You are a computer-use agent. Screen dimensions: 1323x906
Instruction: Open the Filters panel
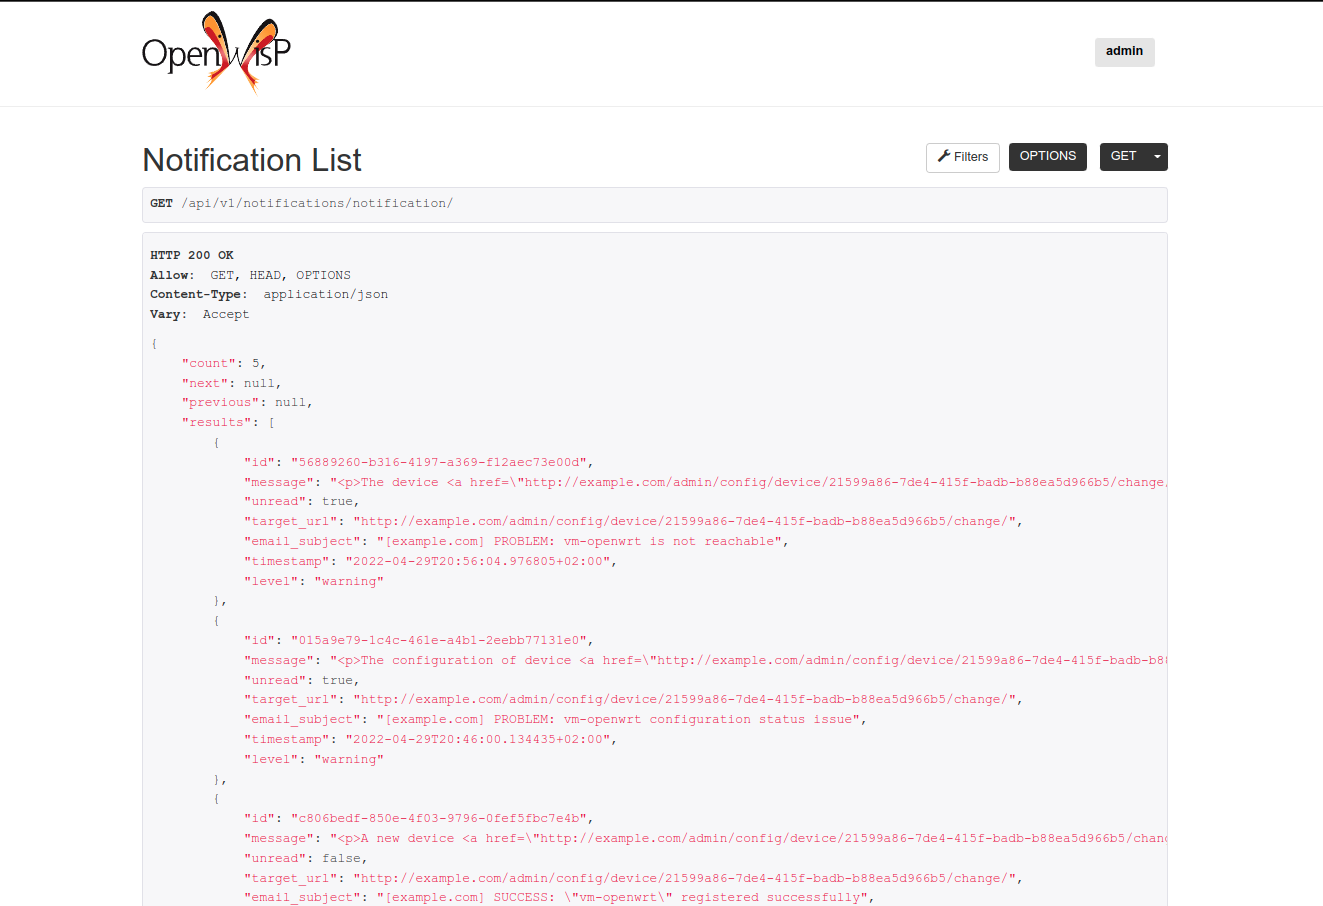pyautogui.click(x=962, y=156)
